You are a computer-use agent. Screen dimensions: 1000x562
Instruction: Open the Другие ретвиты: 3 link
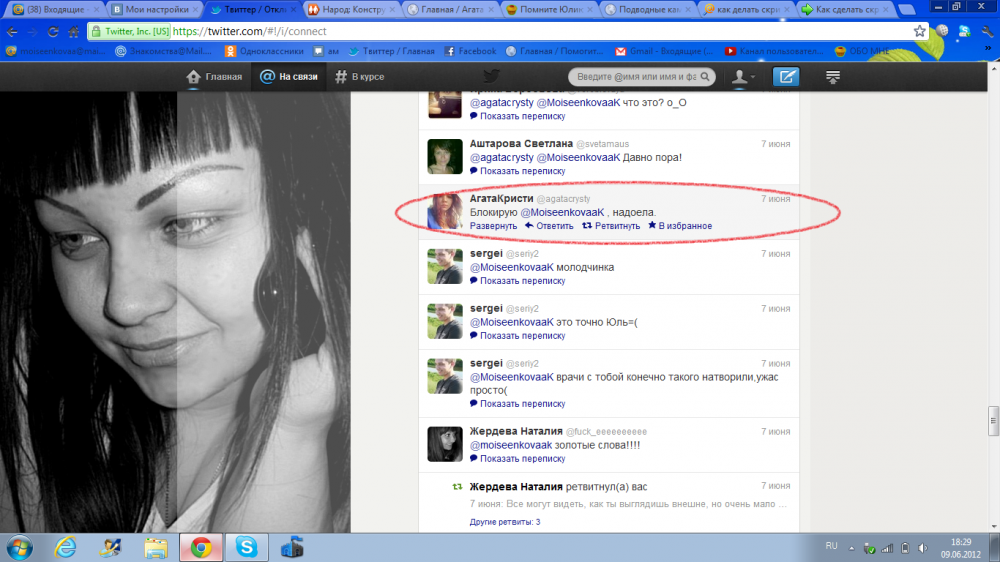pos(505,522)
